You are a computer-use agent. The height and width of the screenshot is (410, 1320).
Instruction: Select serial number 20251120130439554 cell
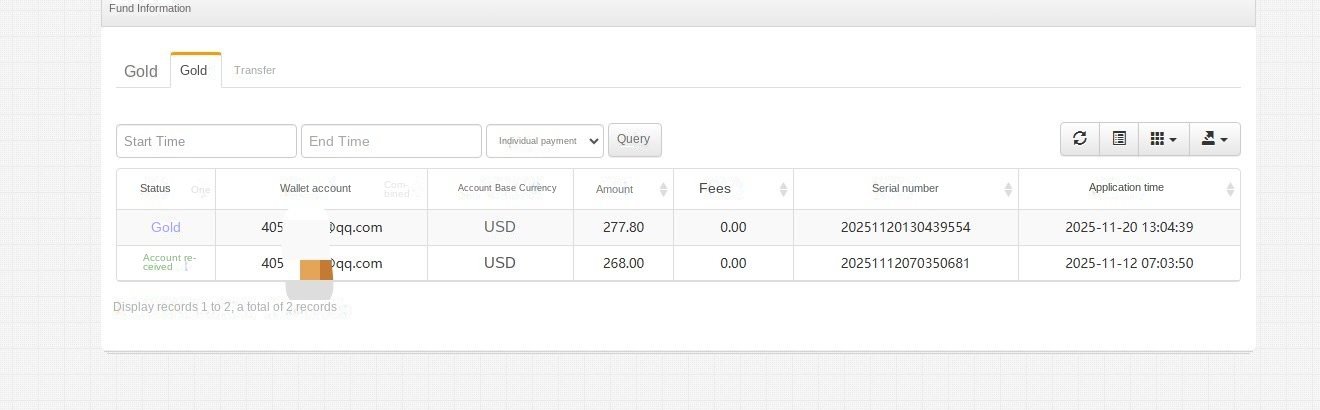(x=905, y=227)
